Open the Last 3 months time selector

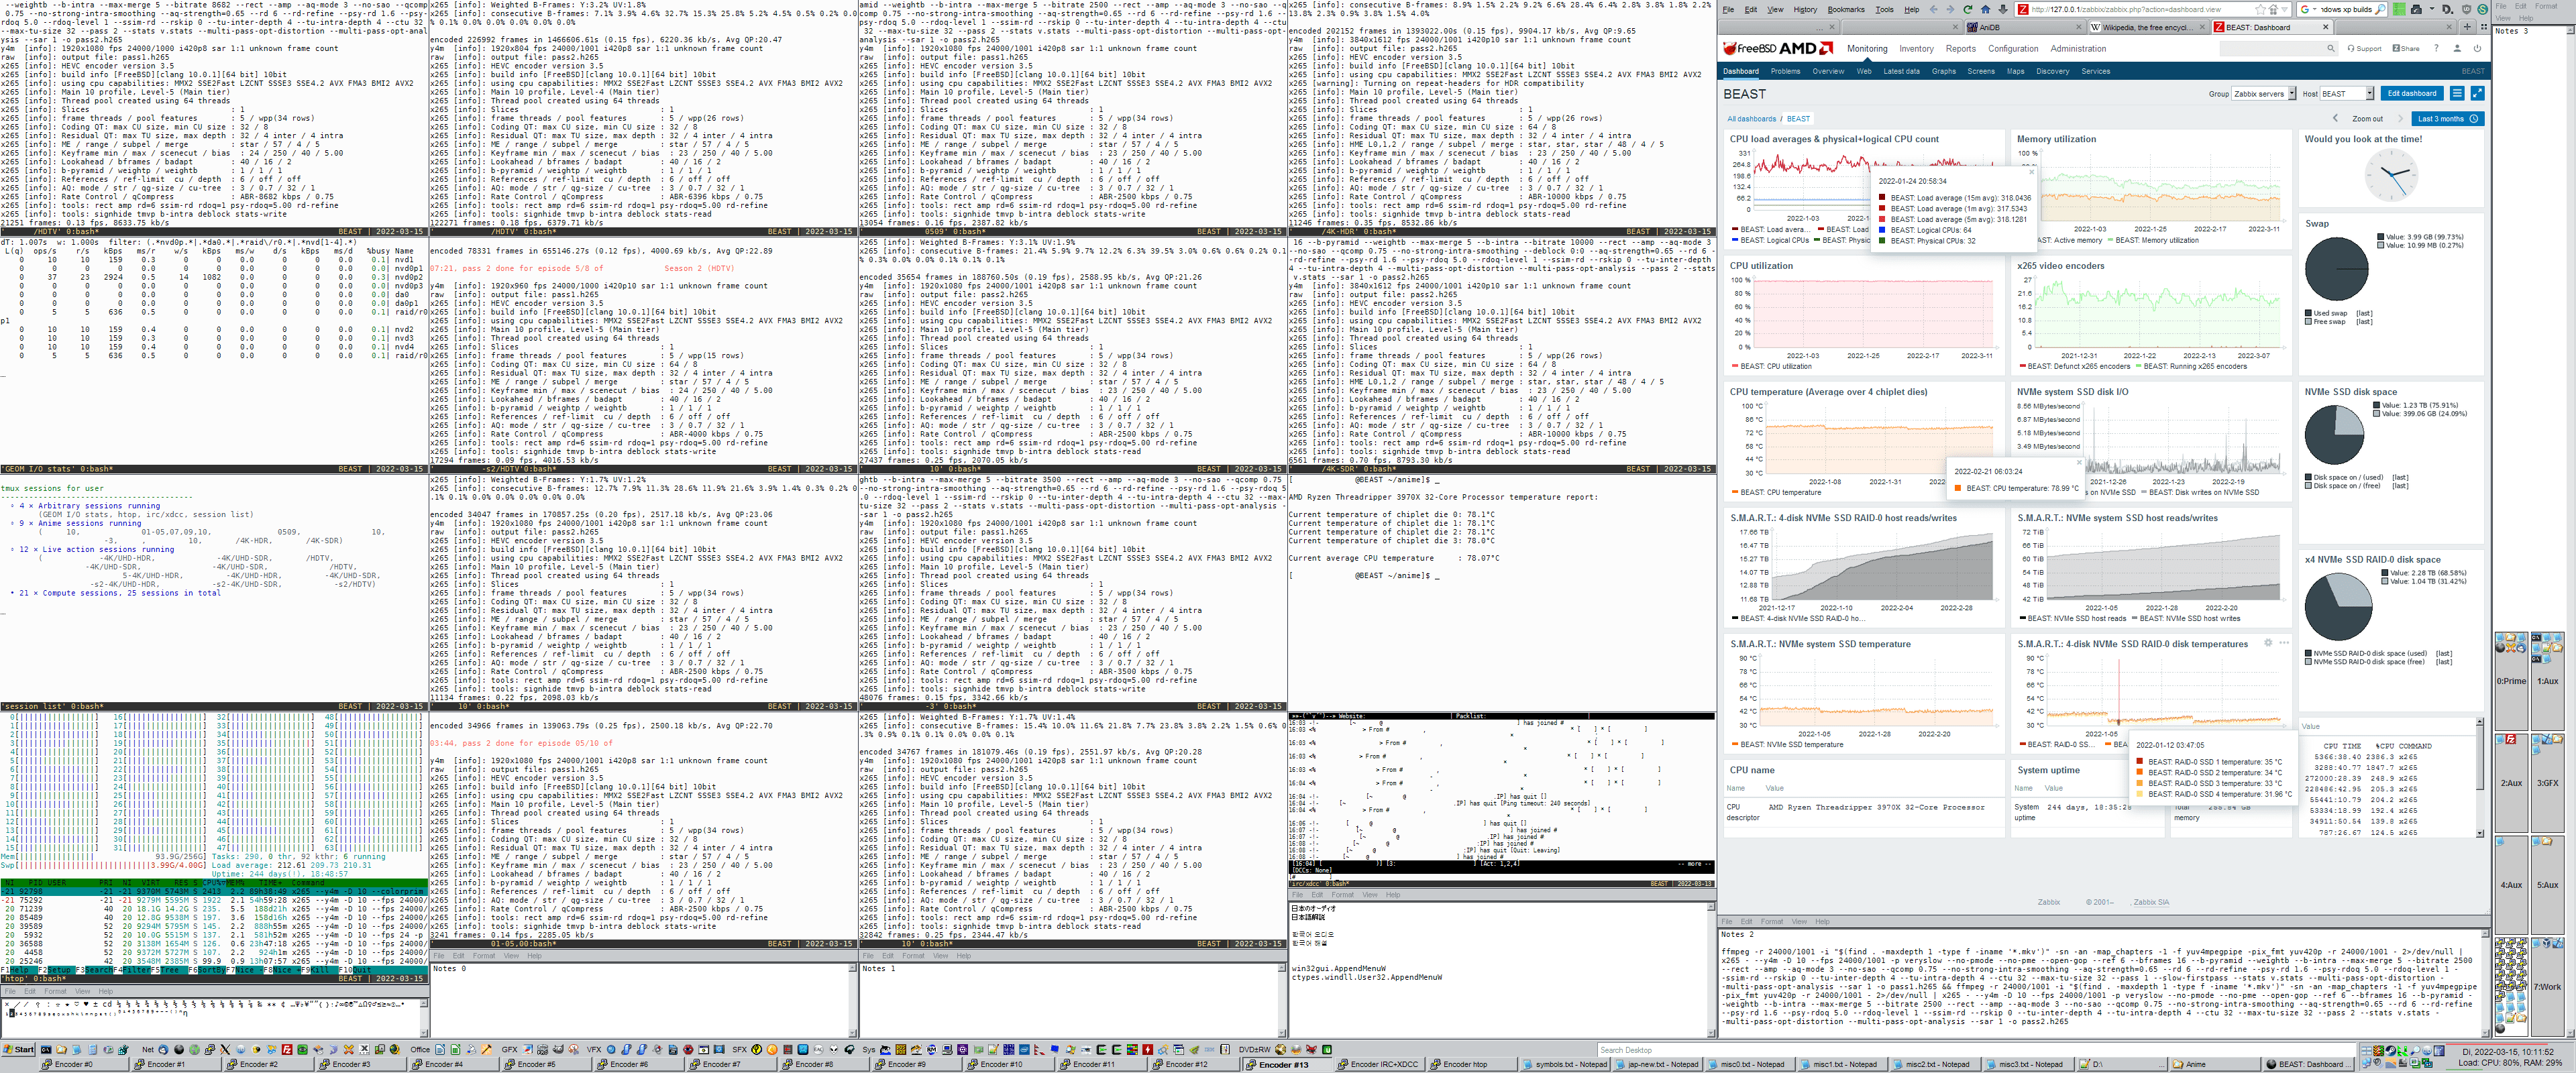pos(2448,119)
